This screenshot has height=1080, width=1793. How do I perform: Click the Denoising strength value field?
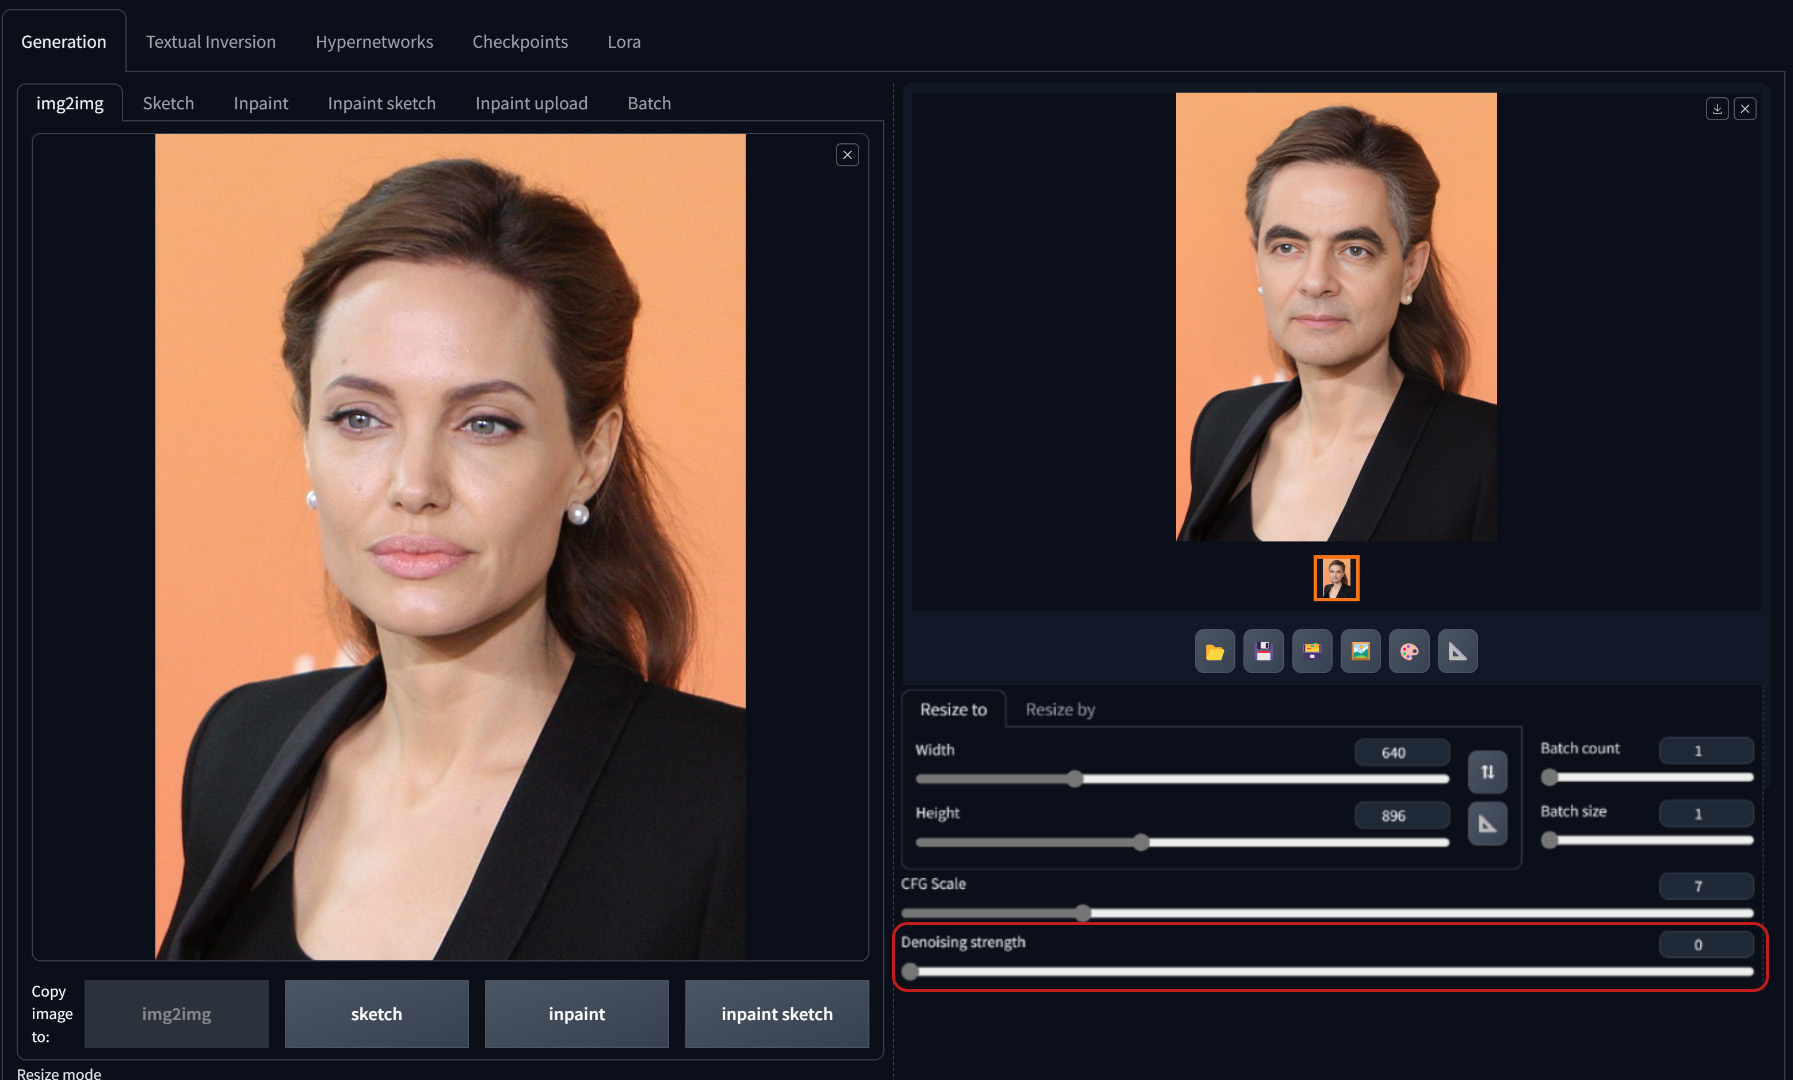point(1706,944)
